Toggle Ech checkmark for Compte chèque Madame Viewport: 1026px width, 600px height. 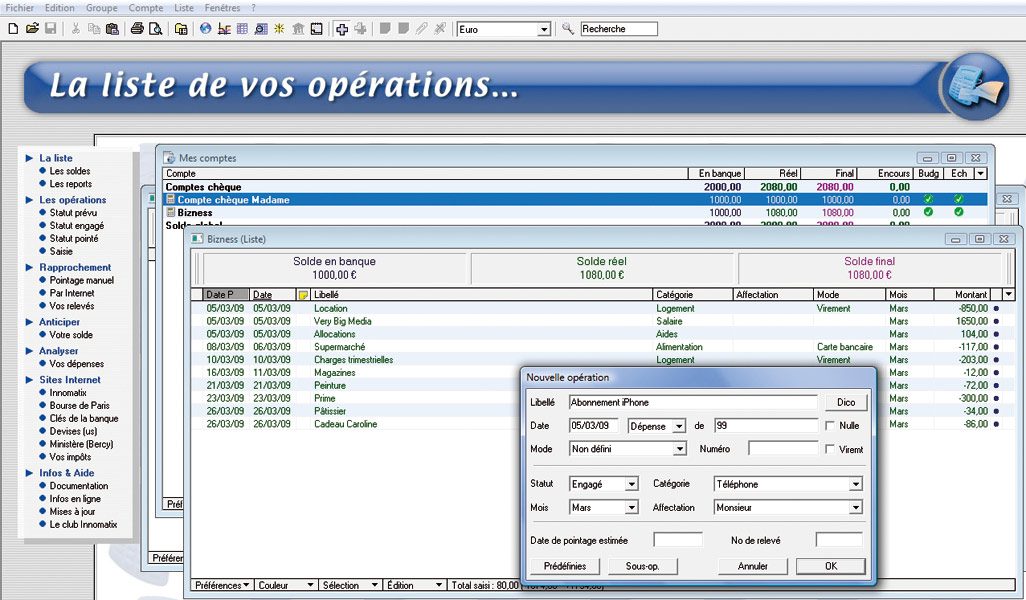959,199
